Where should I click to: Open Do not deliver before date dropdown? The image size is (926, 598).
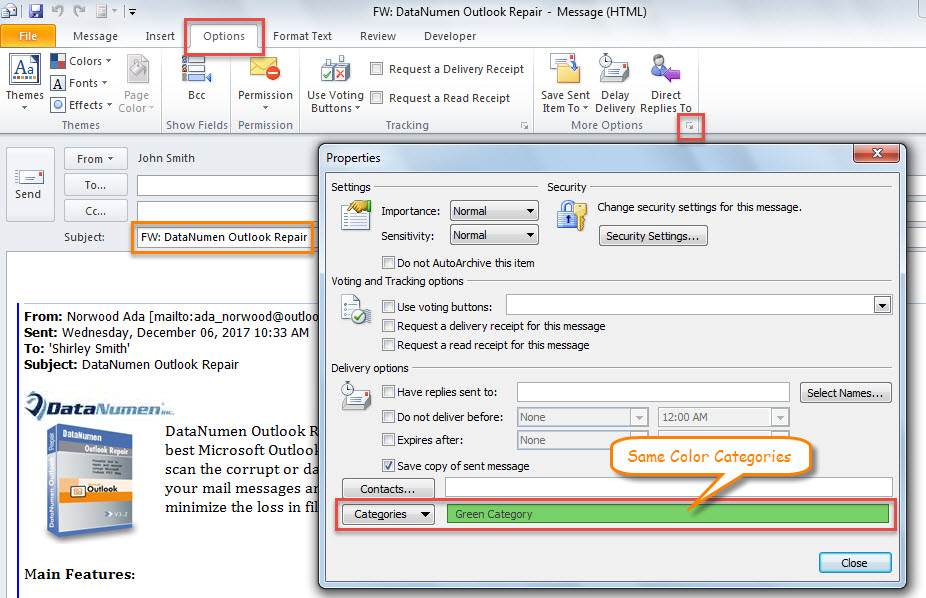tap(639, 417)
